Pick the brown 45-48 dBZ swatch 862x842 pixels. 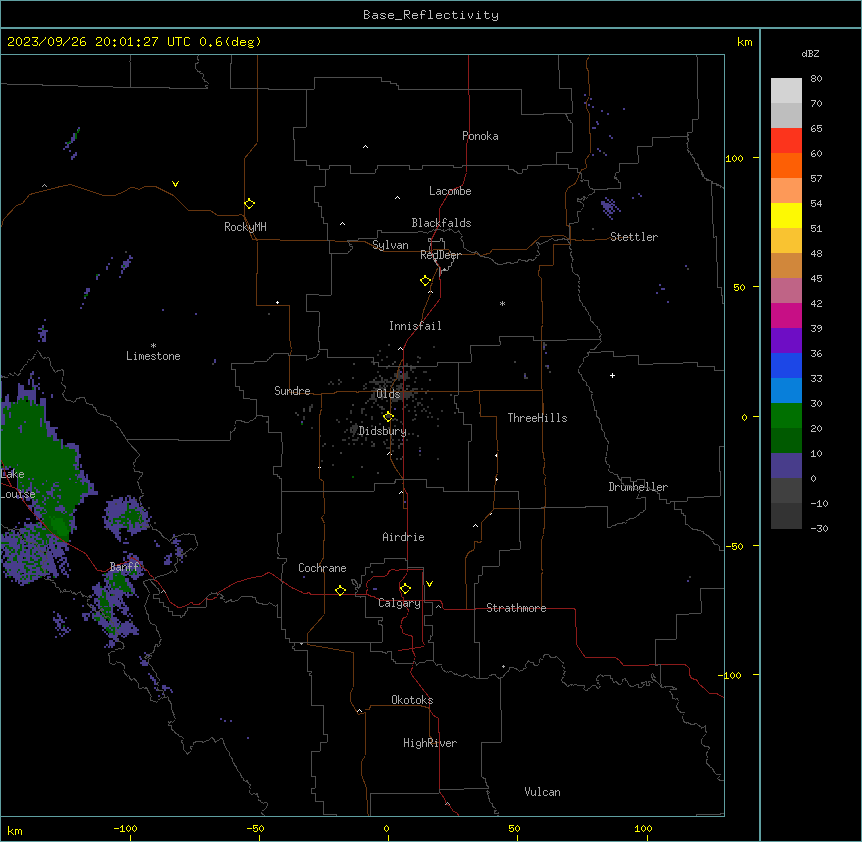(x=786, y=265)
